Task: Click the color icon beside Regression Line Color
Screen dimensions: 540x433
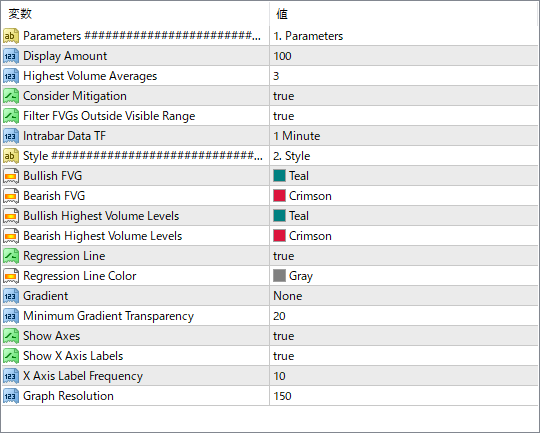Action: (11, 276)
